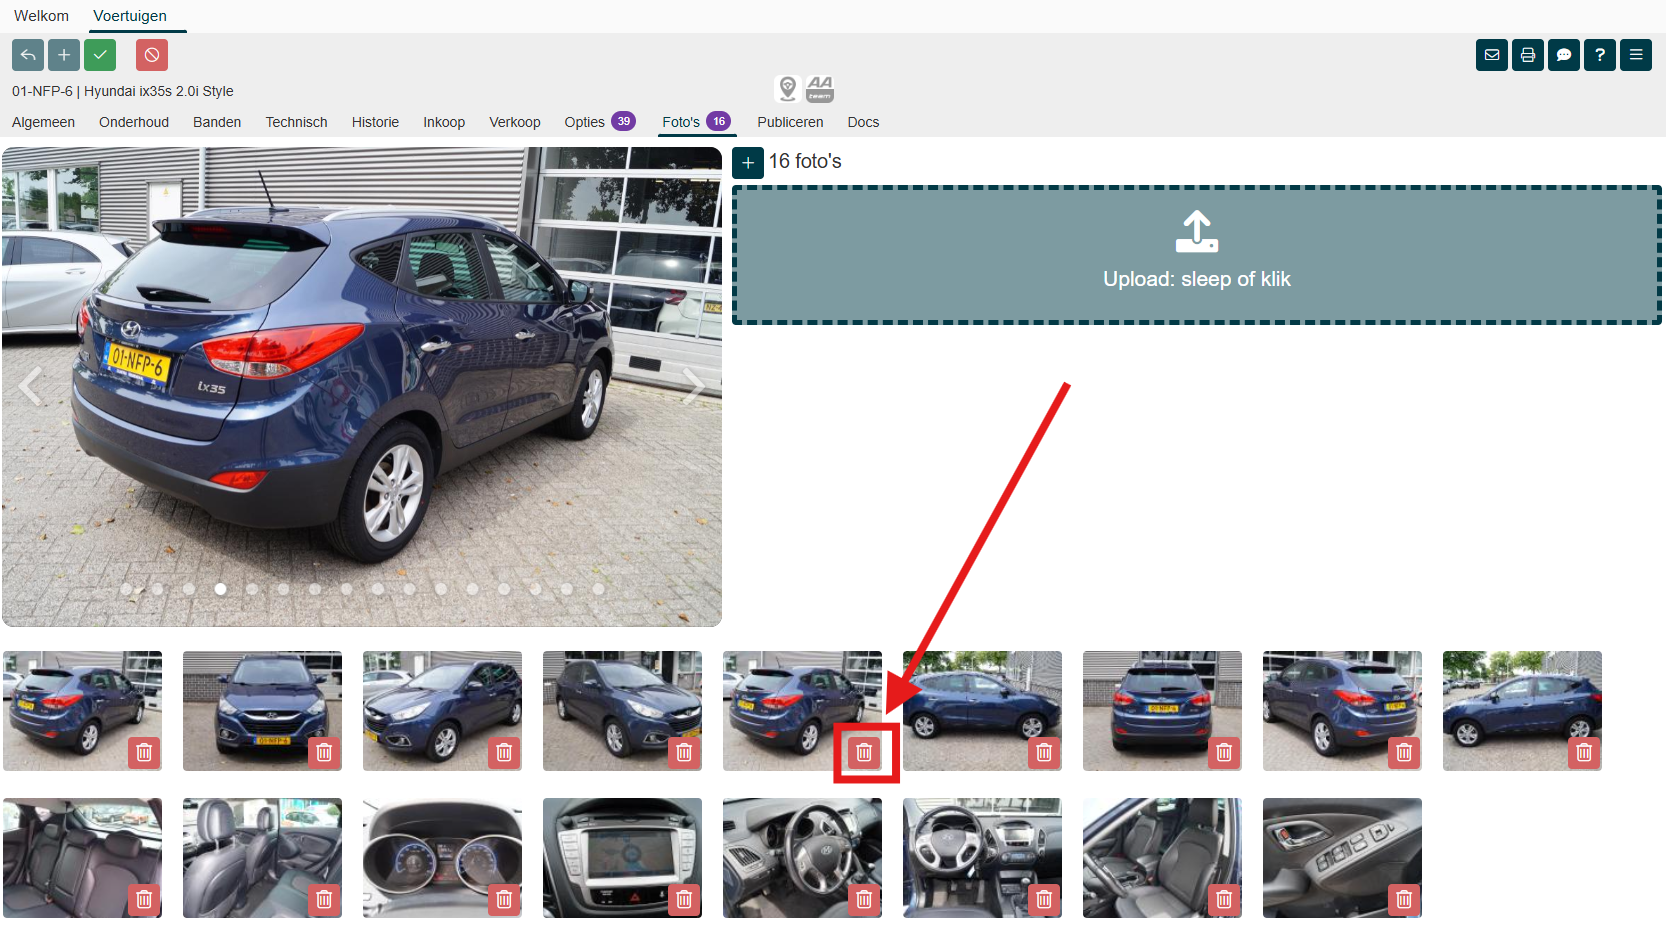This screenshot has width=1666, height=946.
Task: Show previous photo with left carousel arrow
Action: coord(31,385)
